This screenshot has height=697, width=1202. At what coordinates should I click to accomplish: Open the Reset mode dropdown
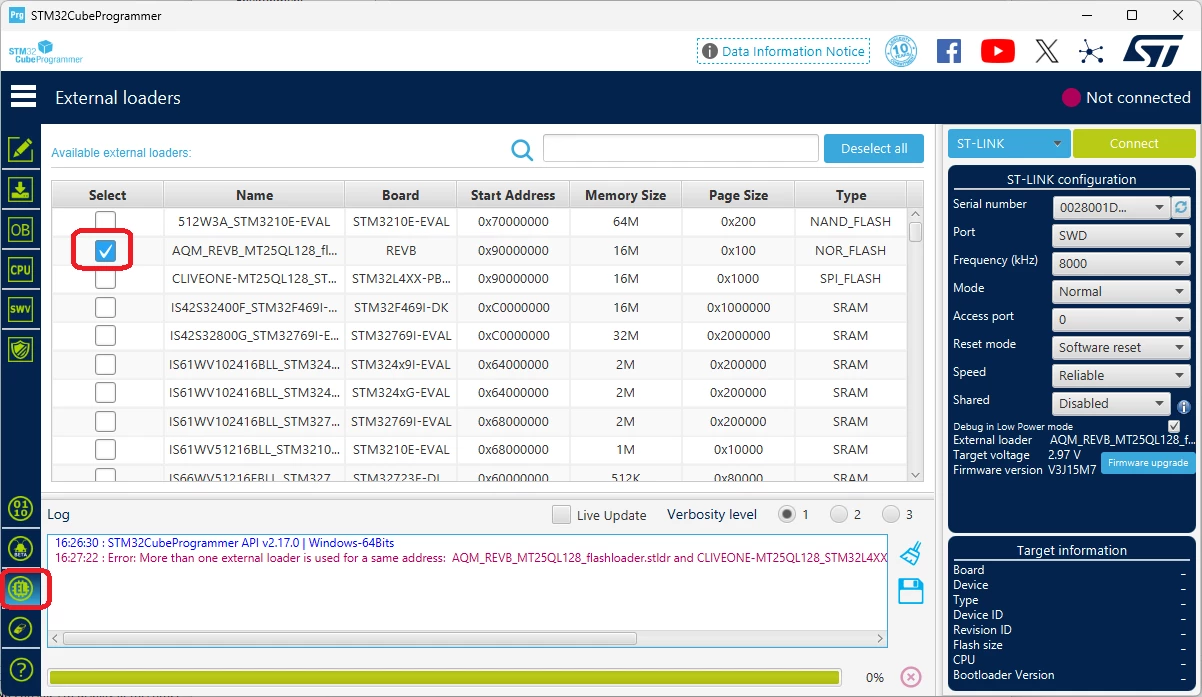pyautogui.click(x=1121, y=348)
